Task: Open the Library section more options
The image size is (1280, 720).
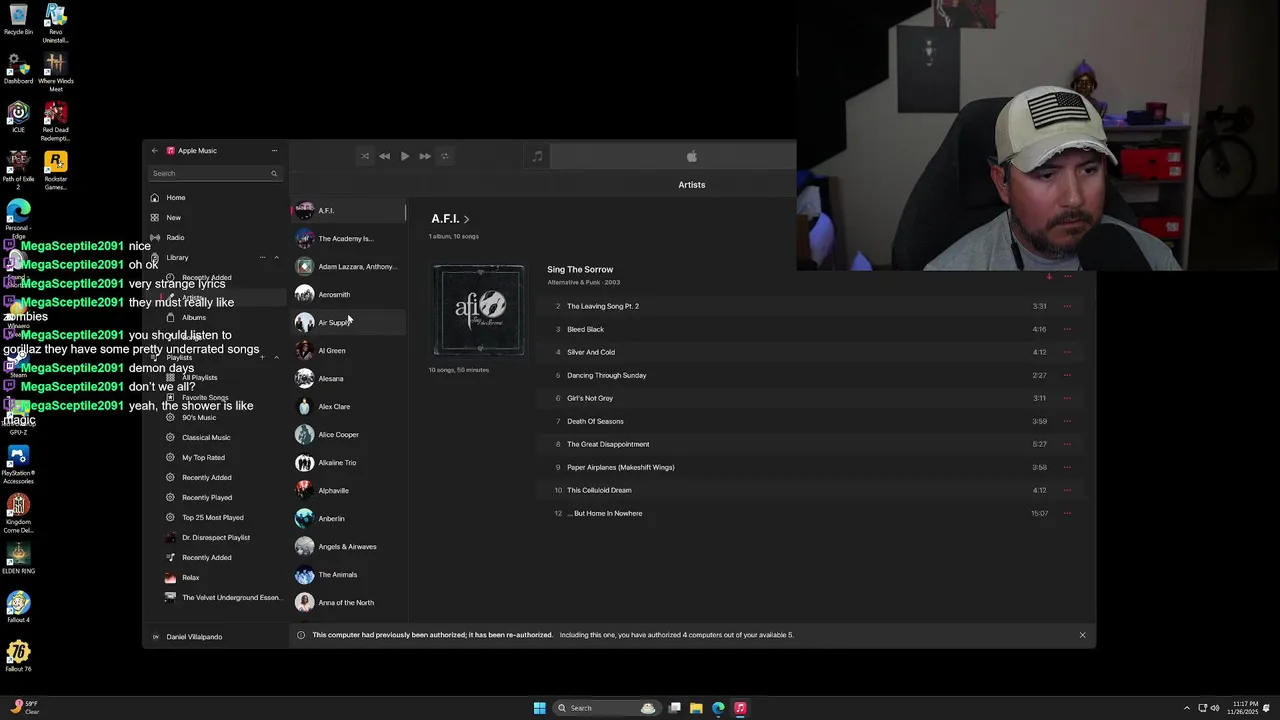Action: pyautogui.click(x=263, y=257)
